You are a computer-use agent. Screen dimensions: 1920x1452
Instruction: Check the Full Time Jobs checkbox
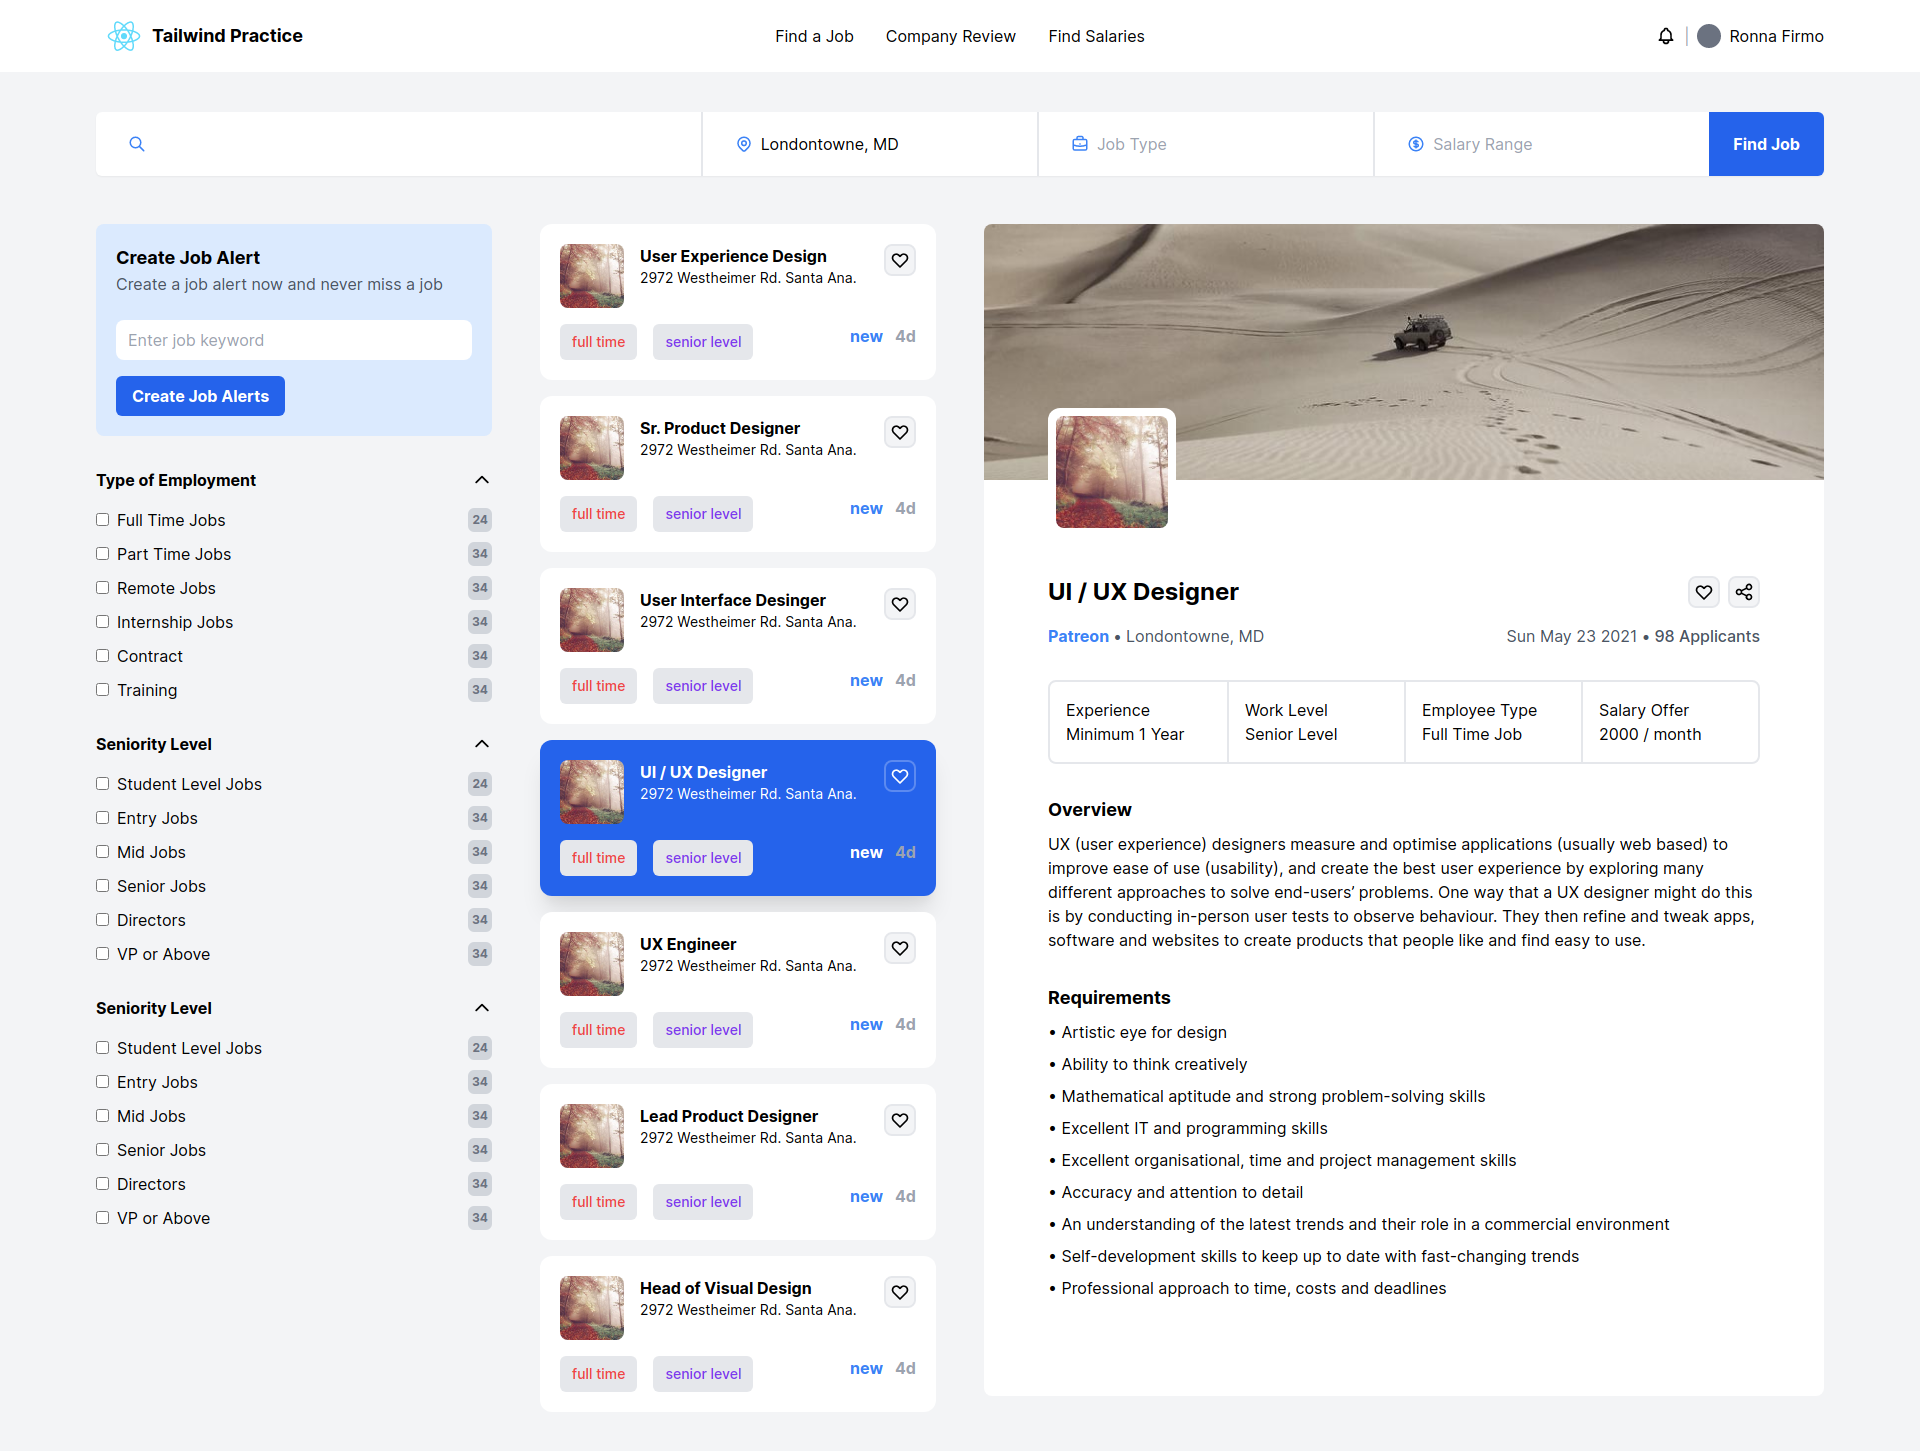pos(102,520)
